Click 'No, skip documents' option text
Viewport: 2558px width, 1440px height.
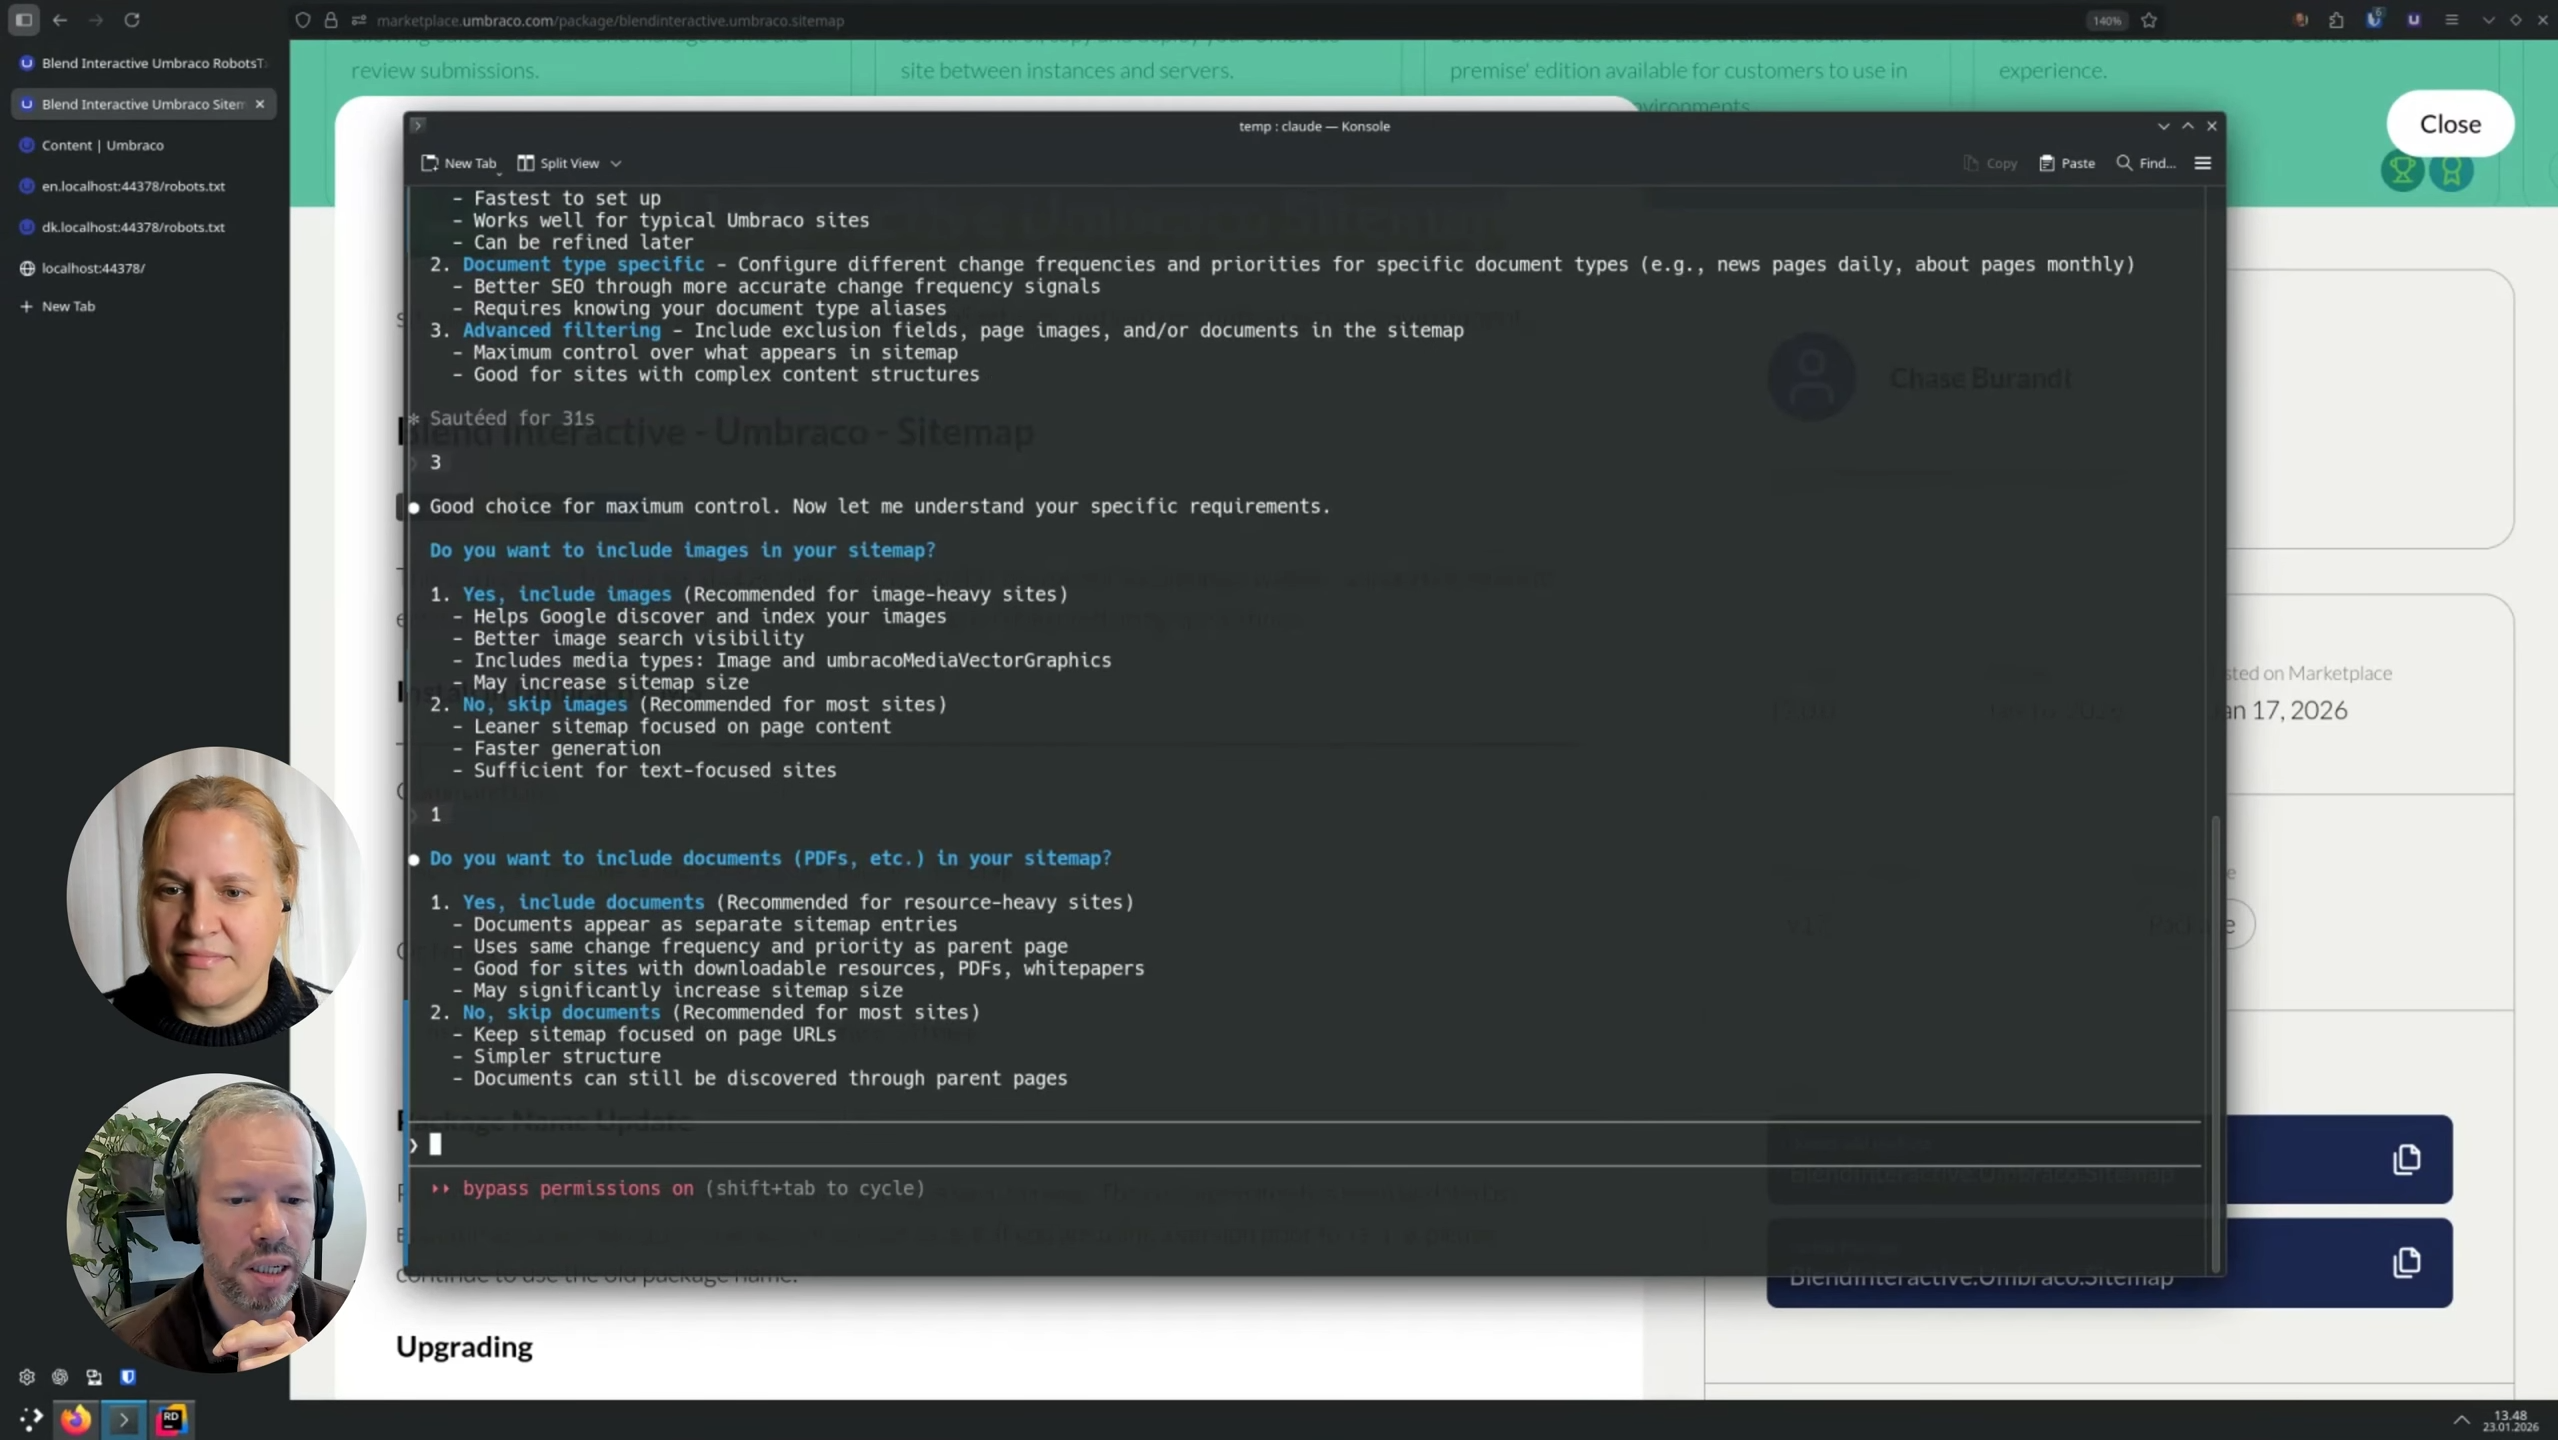[x=561, y=1012]
